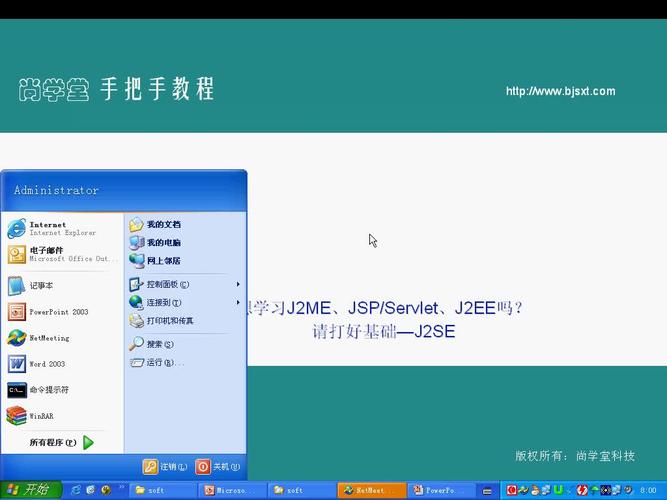Launch 记事本 from the Start menu
Screen dimensions: 667x500
pos(62,286)
